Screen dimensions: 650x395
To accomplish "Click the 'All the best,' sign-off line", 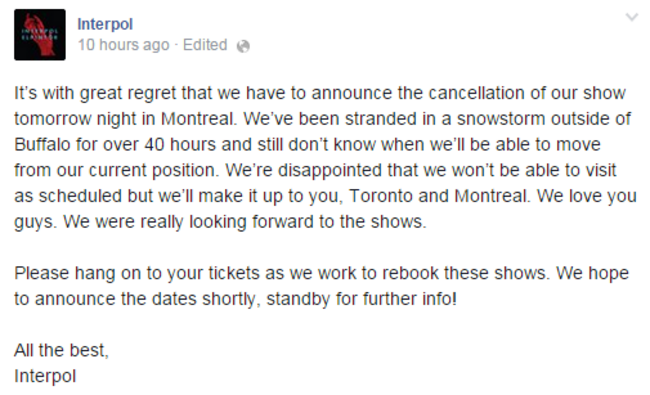I will [x=61, y=350].
